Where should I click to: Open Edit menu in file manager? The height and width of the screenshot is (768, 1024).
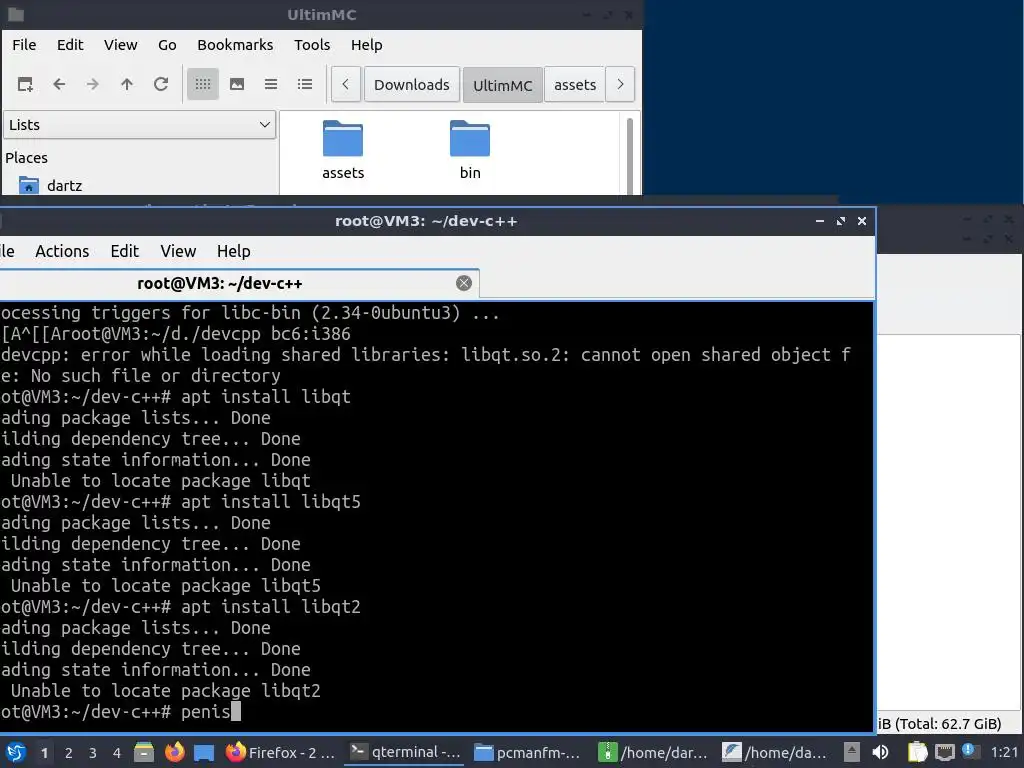70,45
